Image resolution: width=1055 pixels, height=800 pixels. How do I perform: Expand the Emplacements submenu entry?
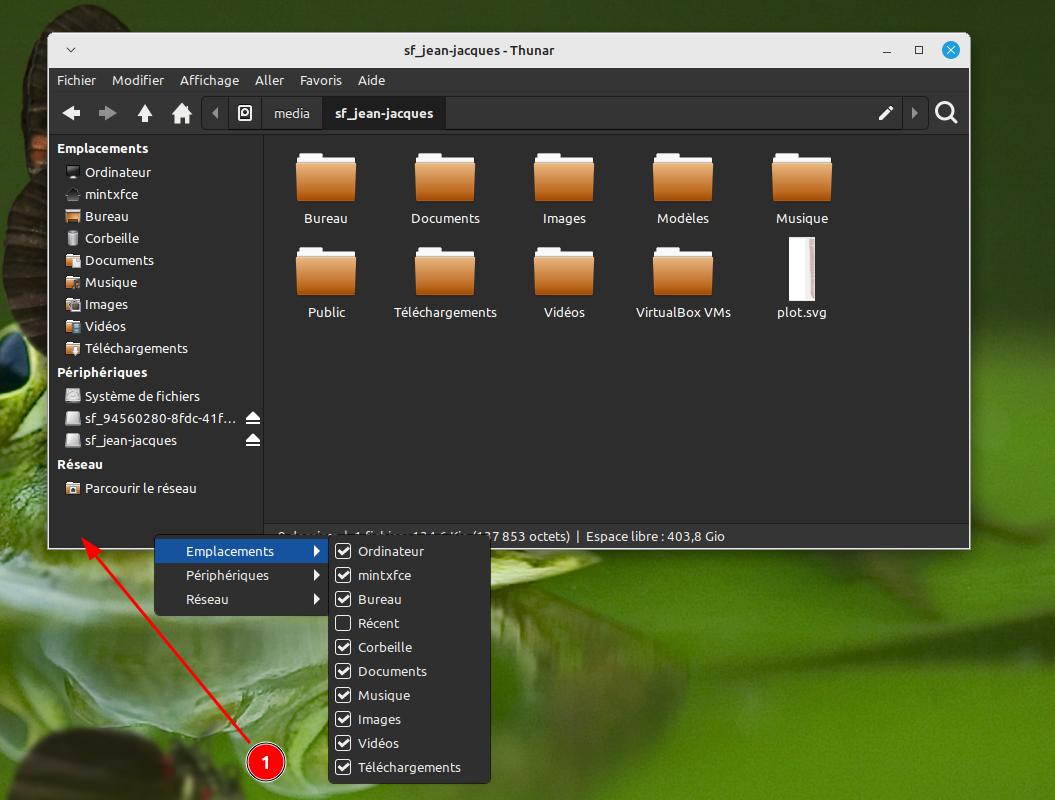click(242, 551)
